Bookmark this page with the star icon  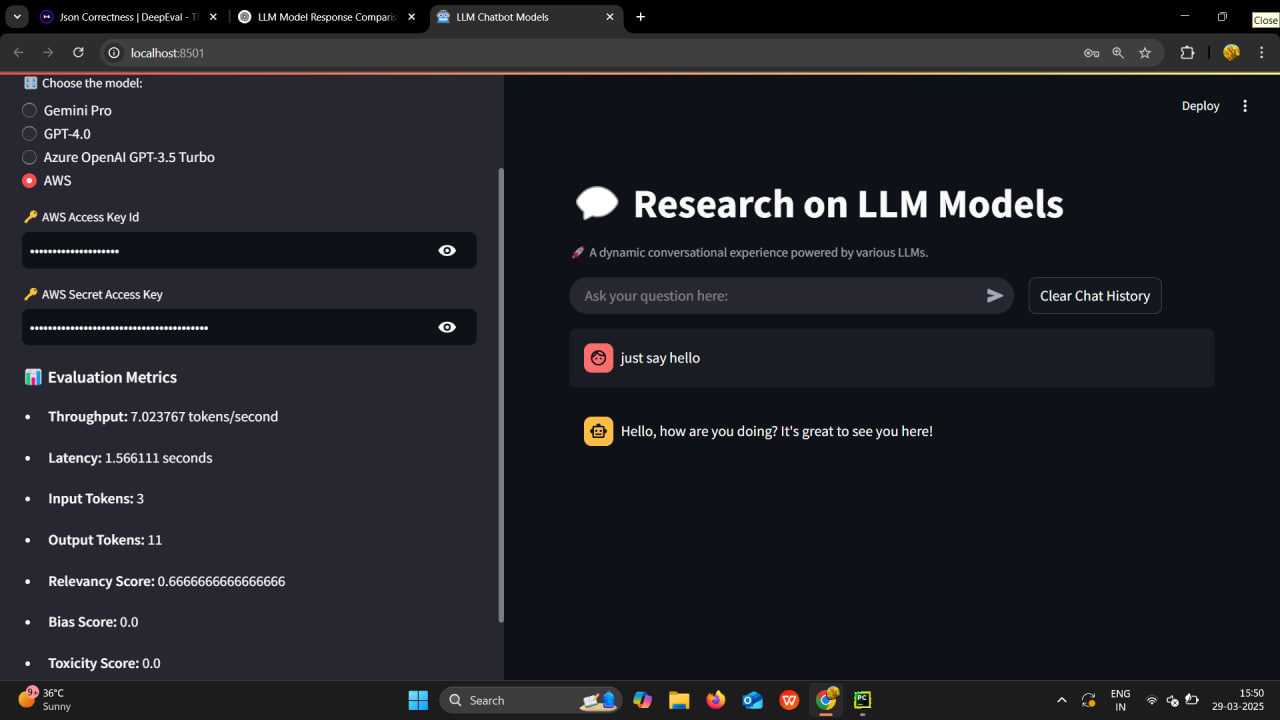coord(1145,53)
